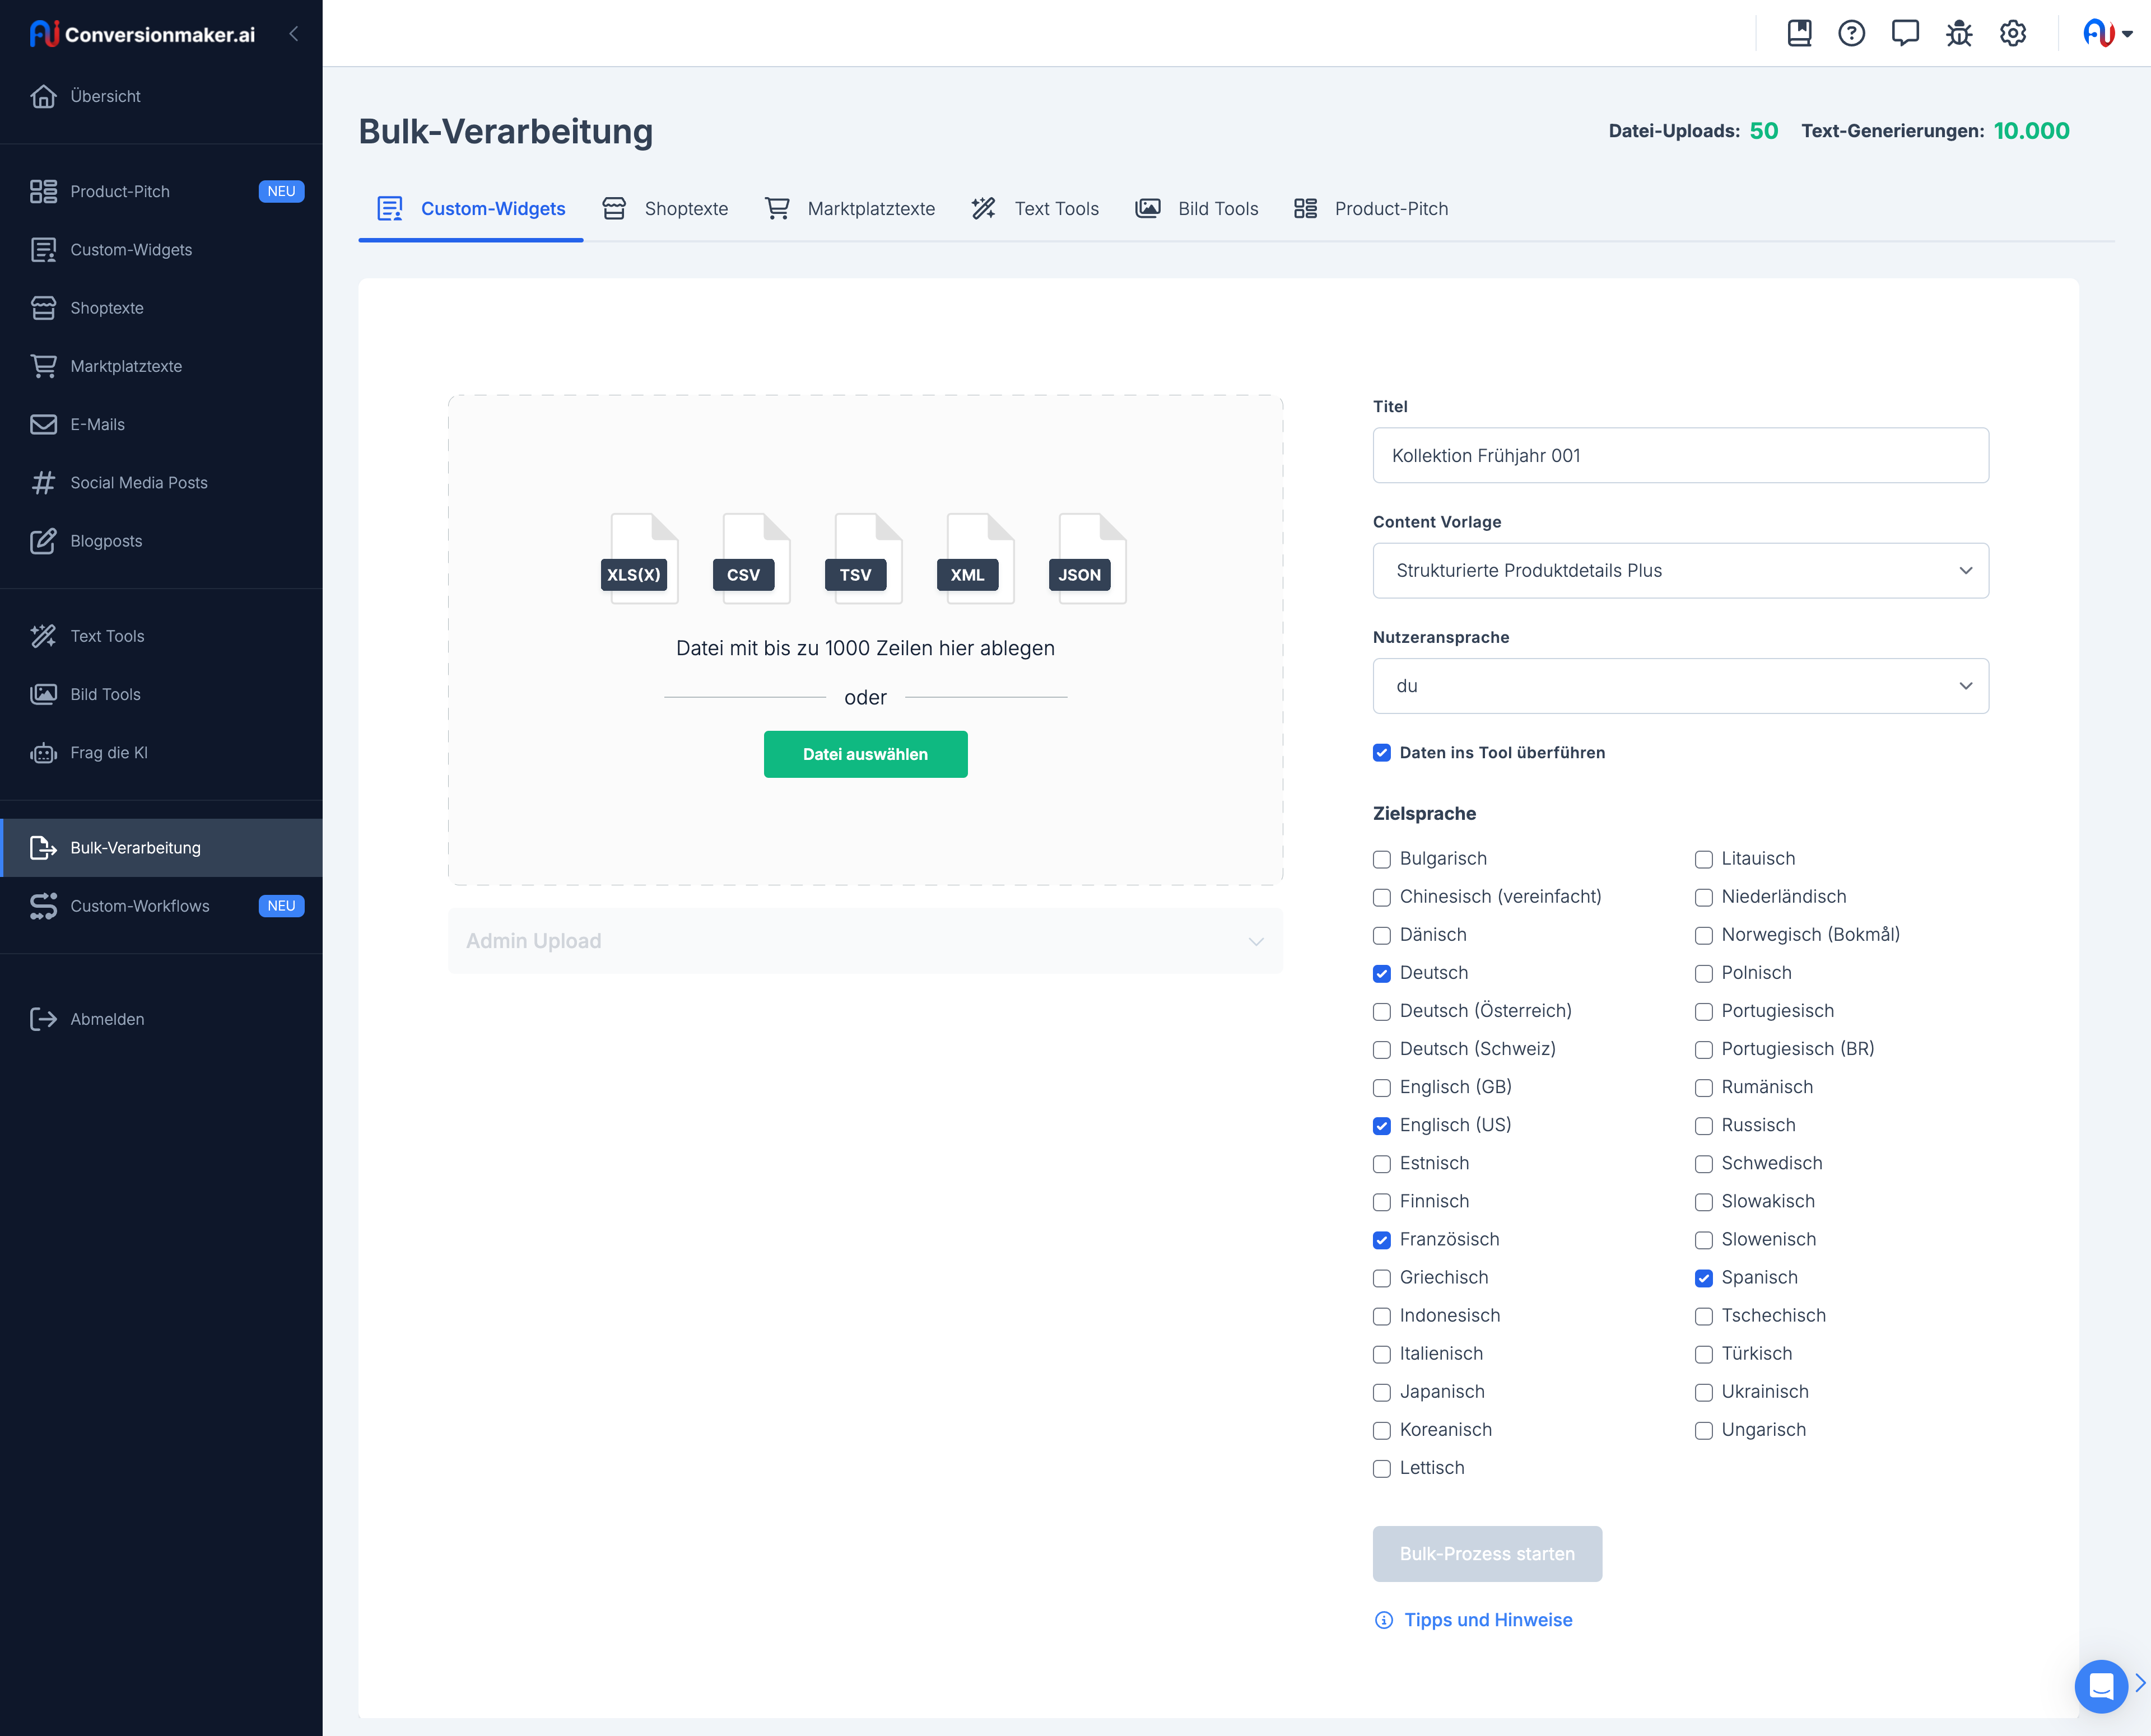Switch to the Marktplatztexte tab

click(850, 208)
